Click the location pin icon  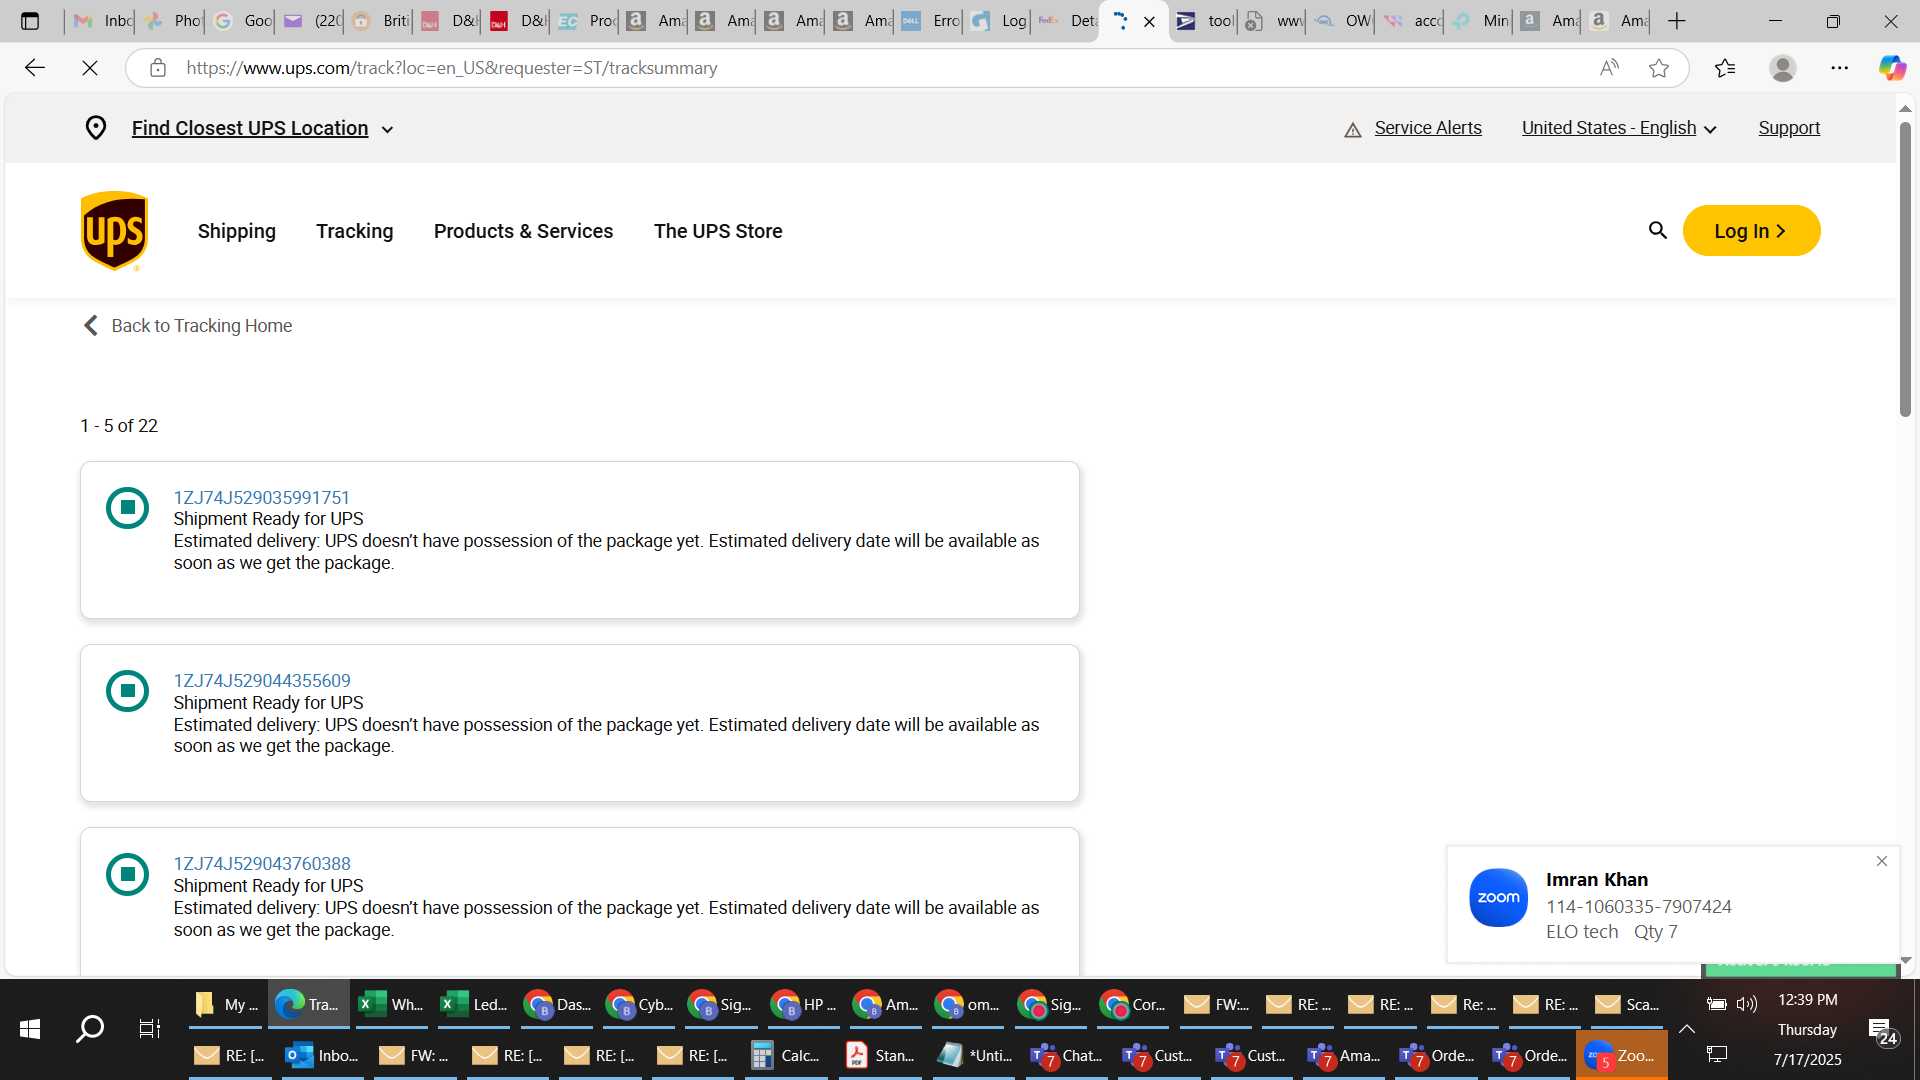pyautogui.click(x=96, y=128)
